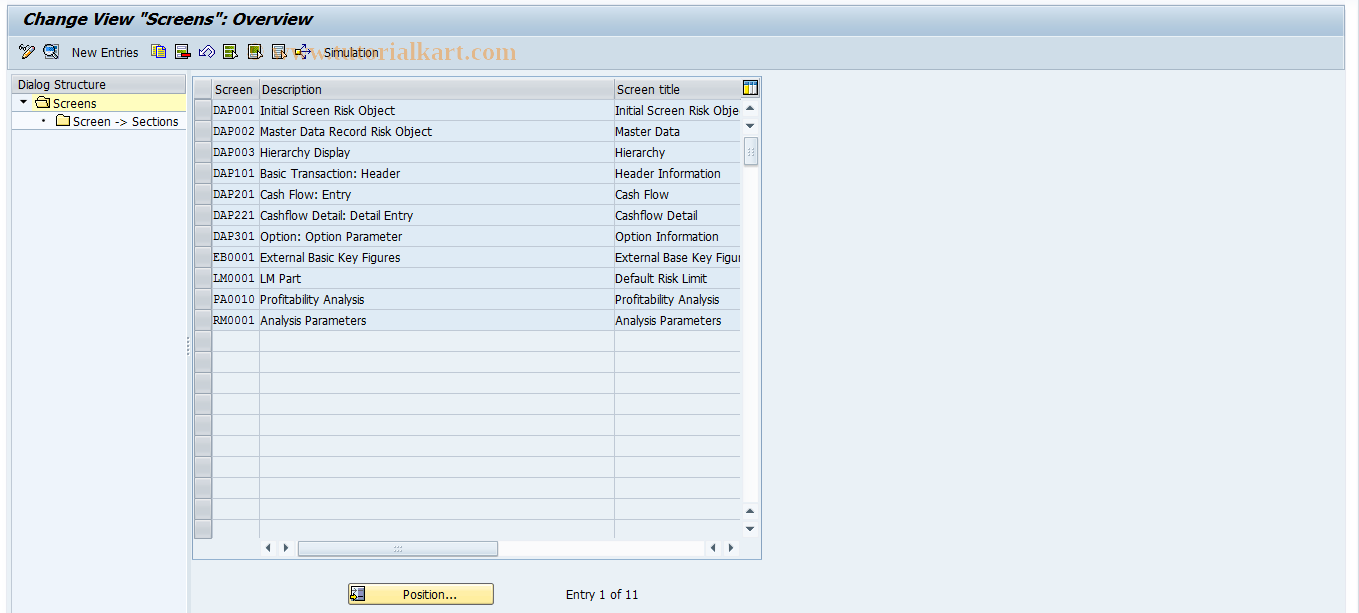Click the far right horizontal scroll arrow

click(731, 548)
